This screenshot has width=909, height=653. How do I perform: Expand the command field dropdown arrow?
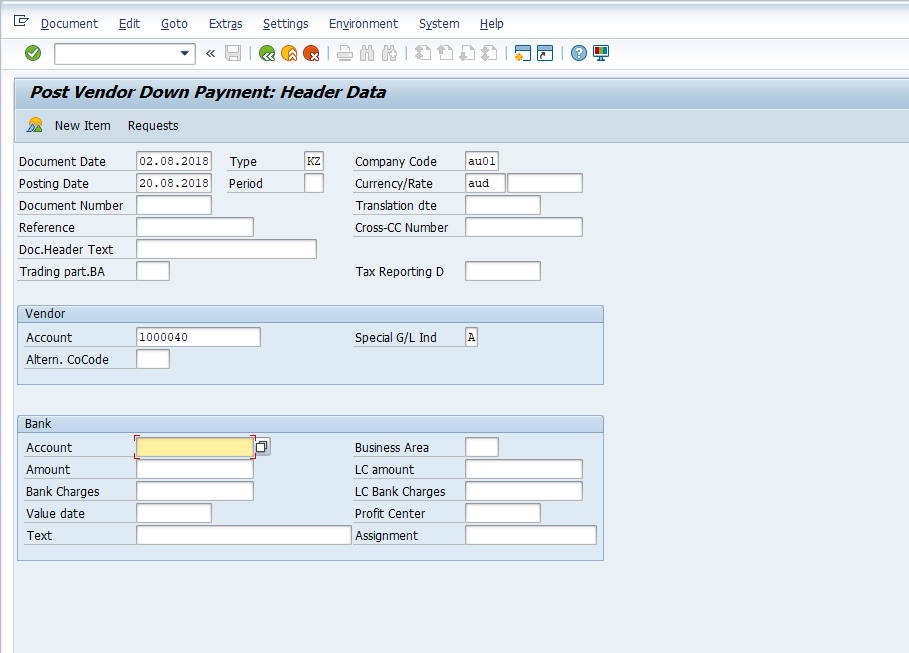coord(184,53)
